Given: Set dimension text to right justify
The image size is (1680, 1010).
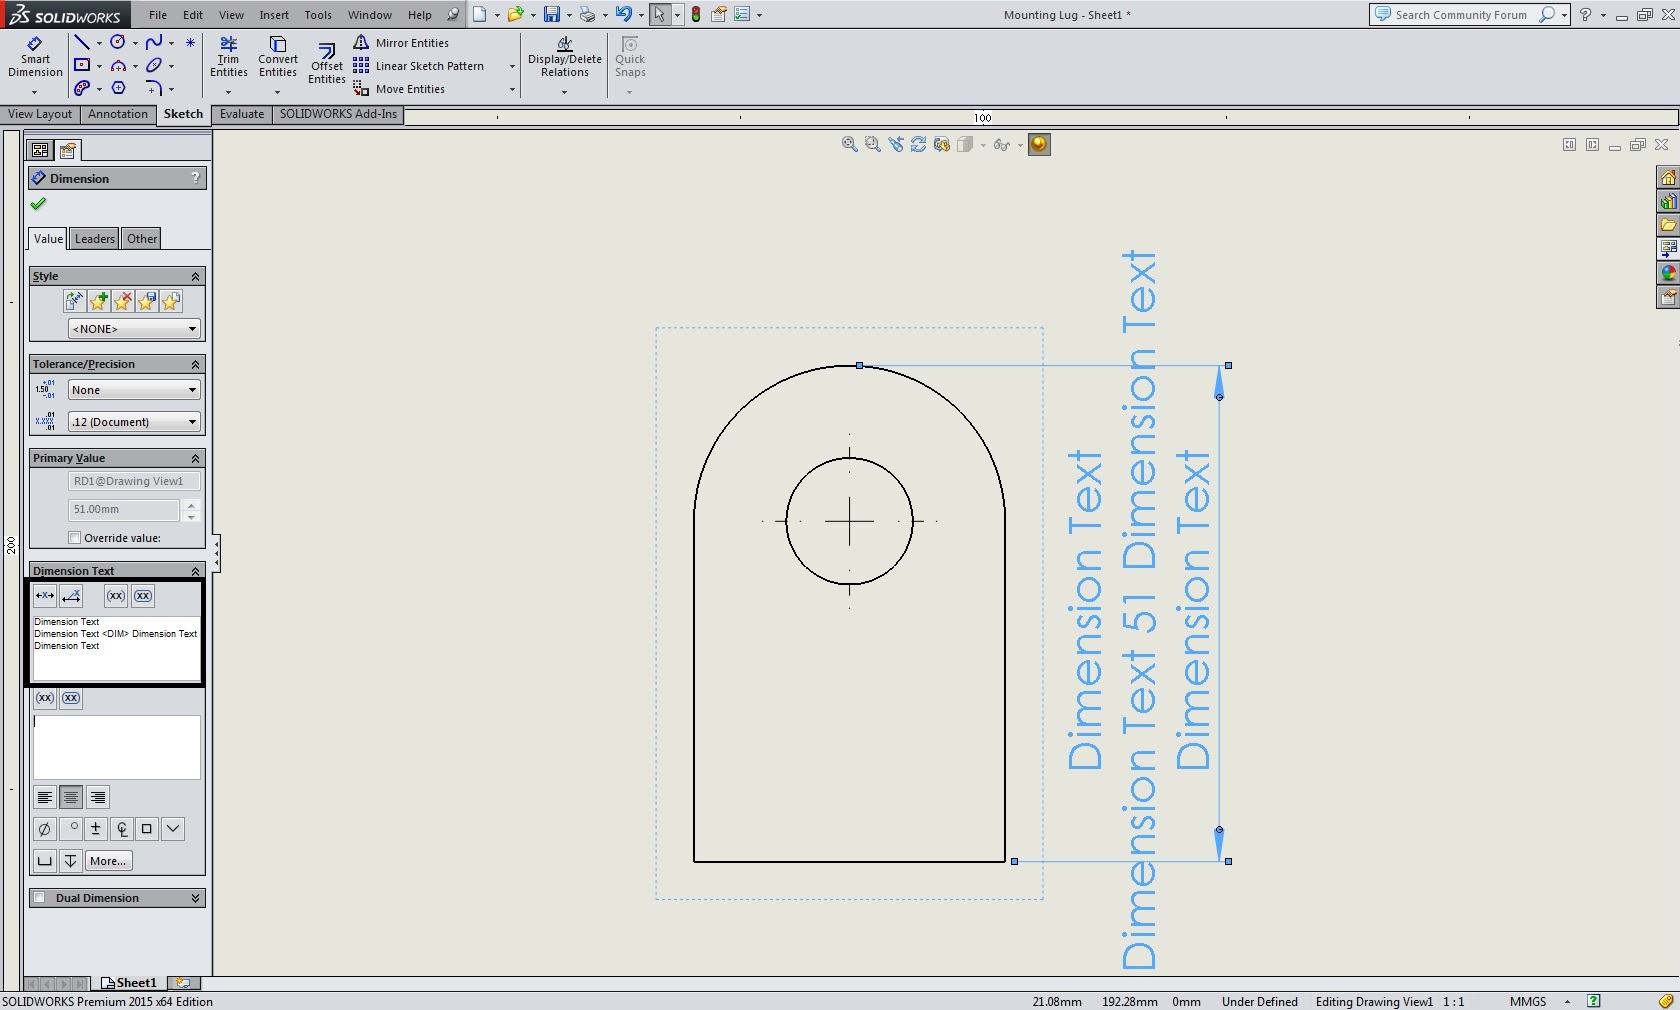Looking at the screenshot, I should [97, 798].
